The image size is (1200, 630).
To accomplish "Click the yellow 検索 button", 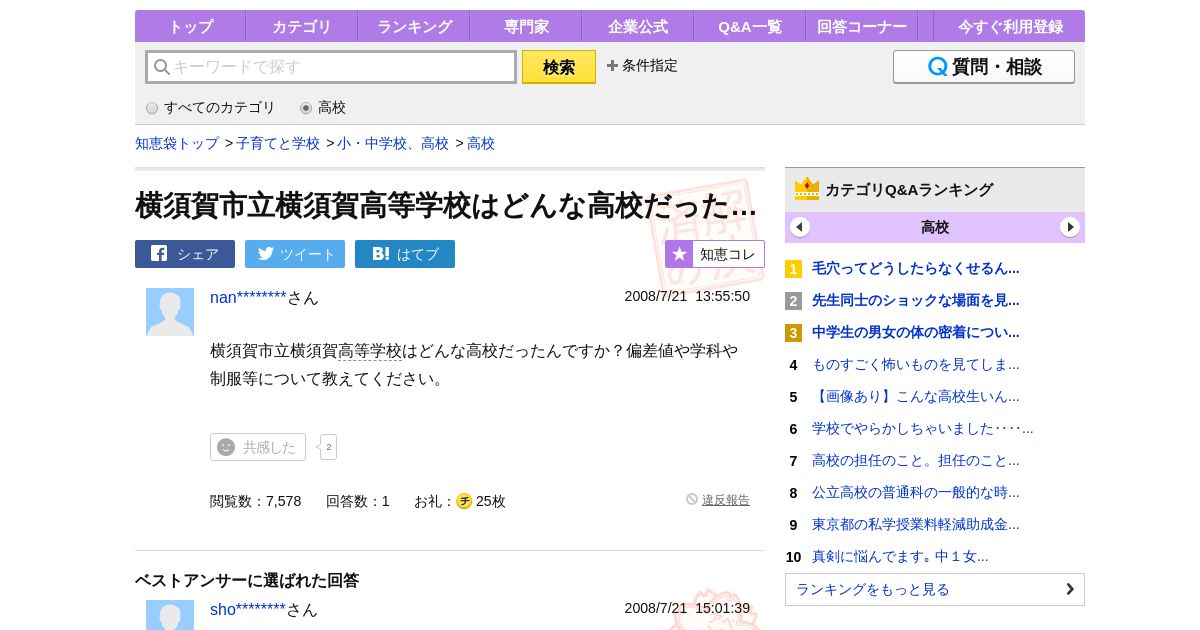I will [559, 67].
